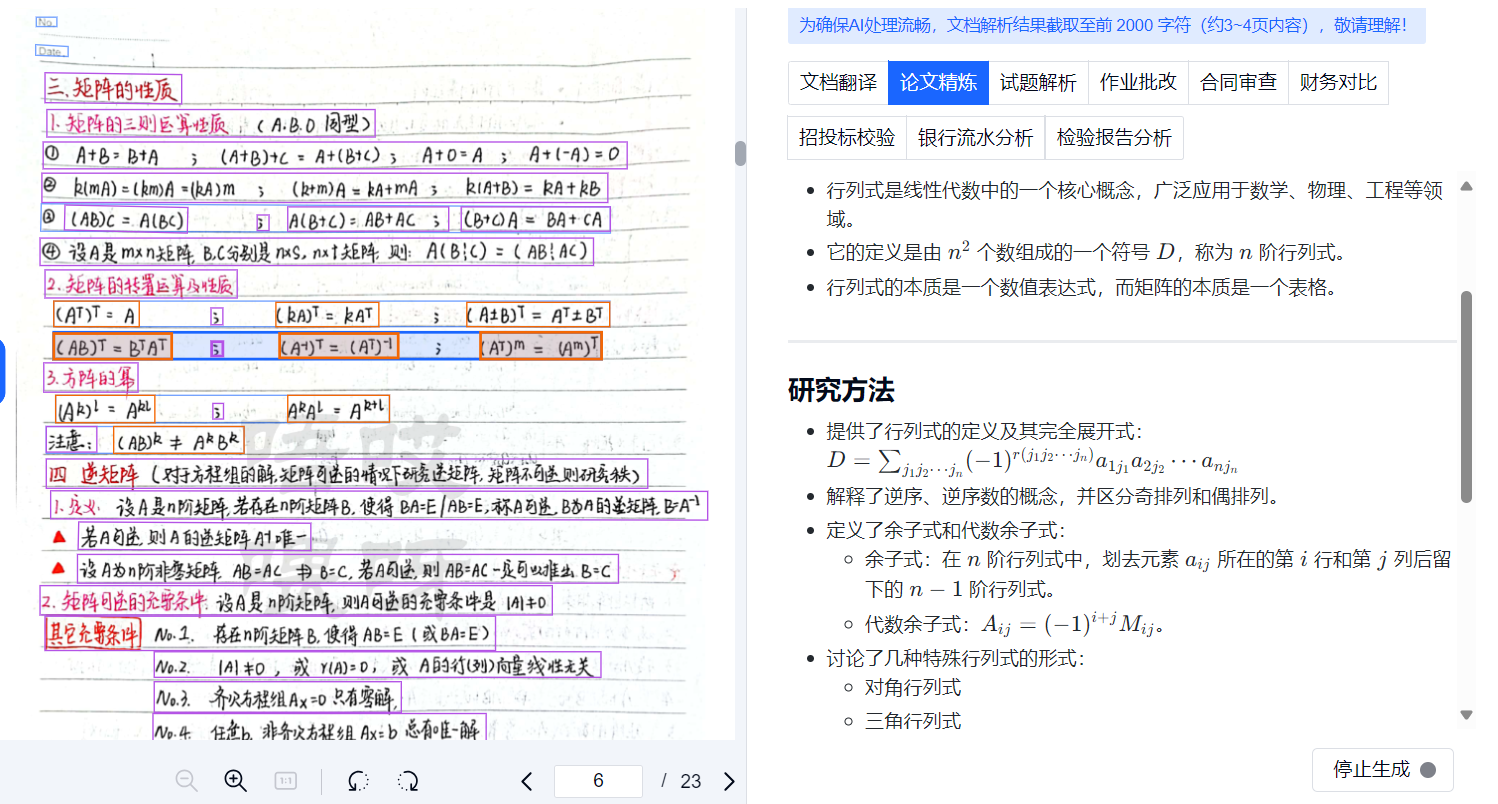Reset the page to 1:1 actual size
This screenshot has width=1498, height=804.
click(284, 781)
